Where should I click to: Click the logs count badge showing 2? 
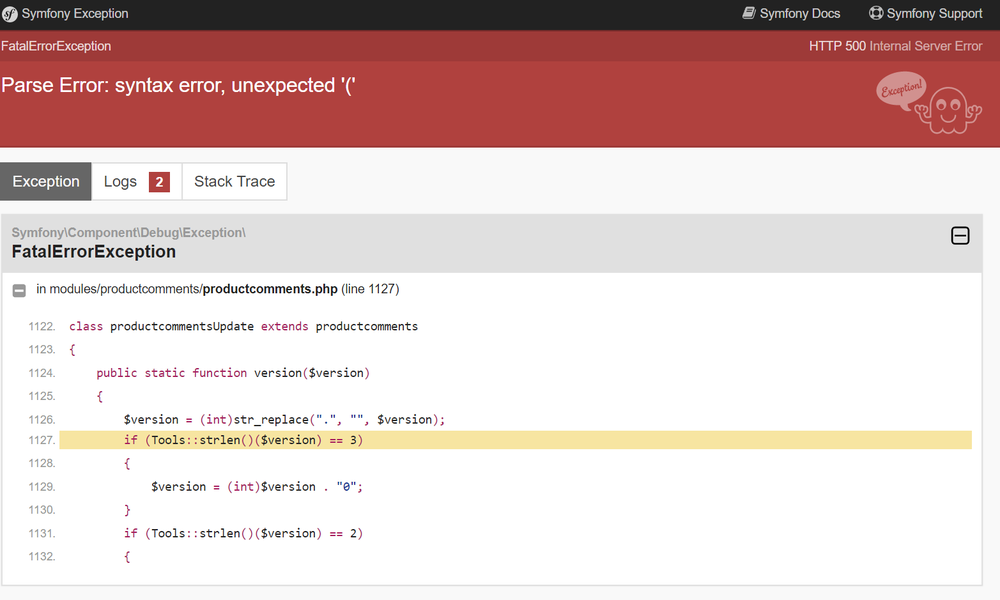(159, 182)
